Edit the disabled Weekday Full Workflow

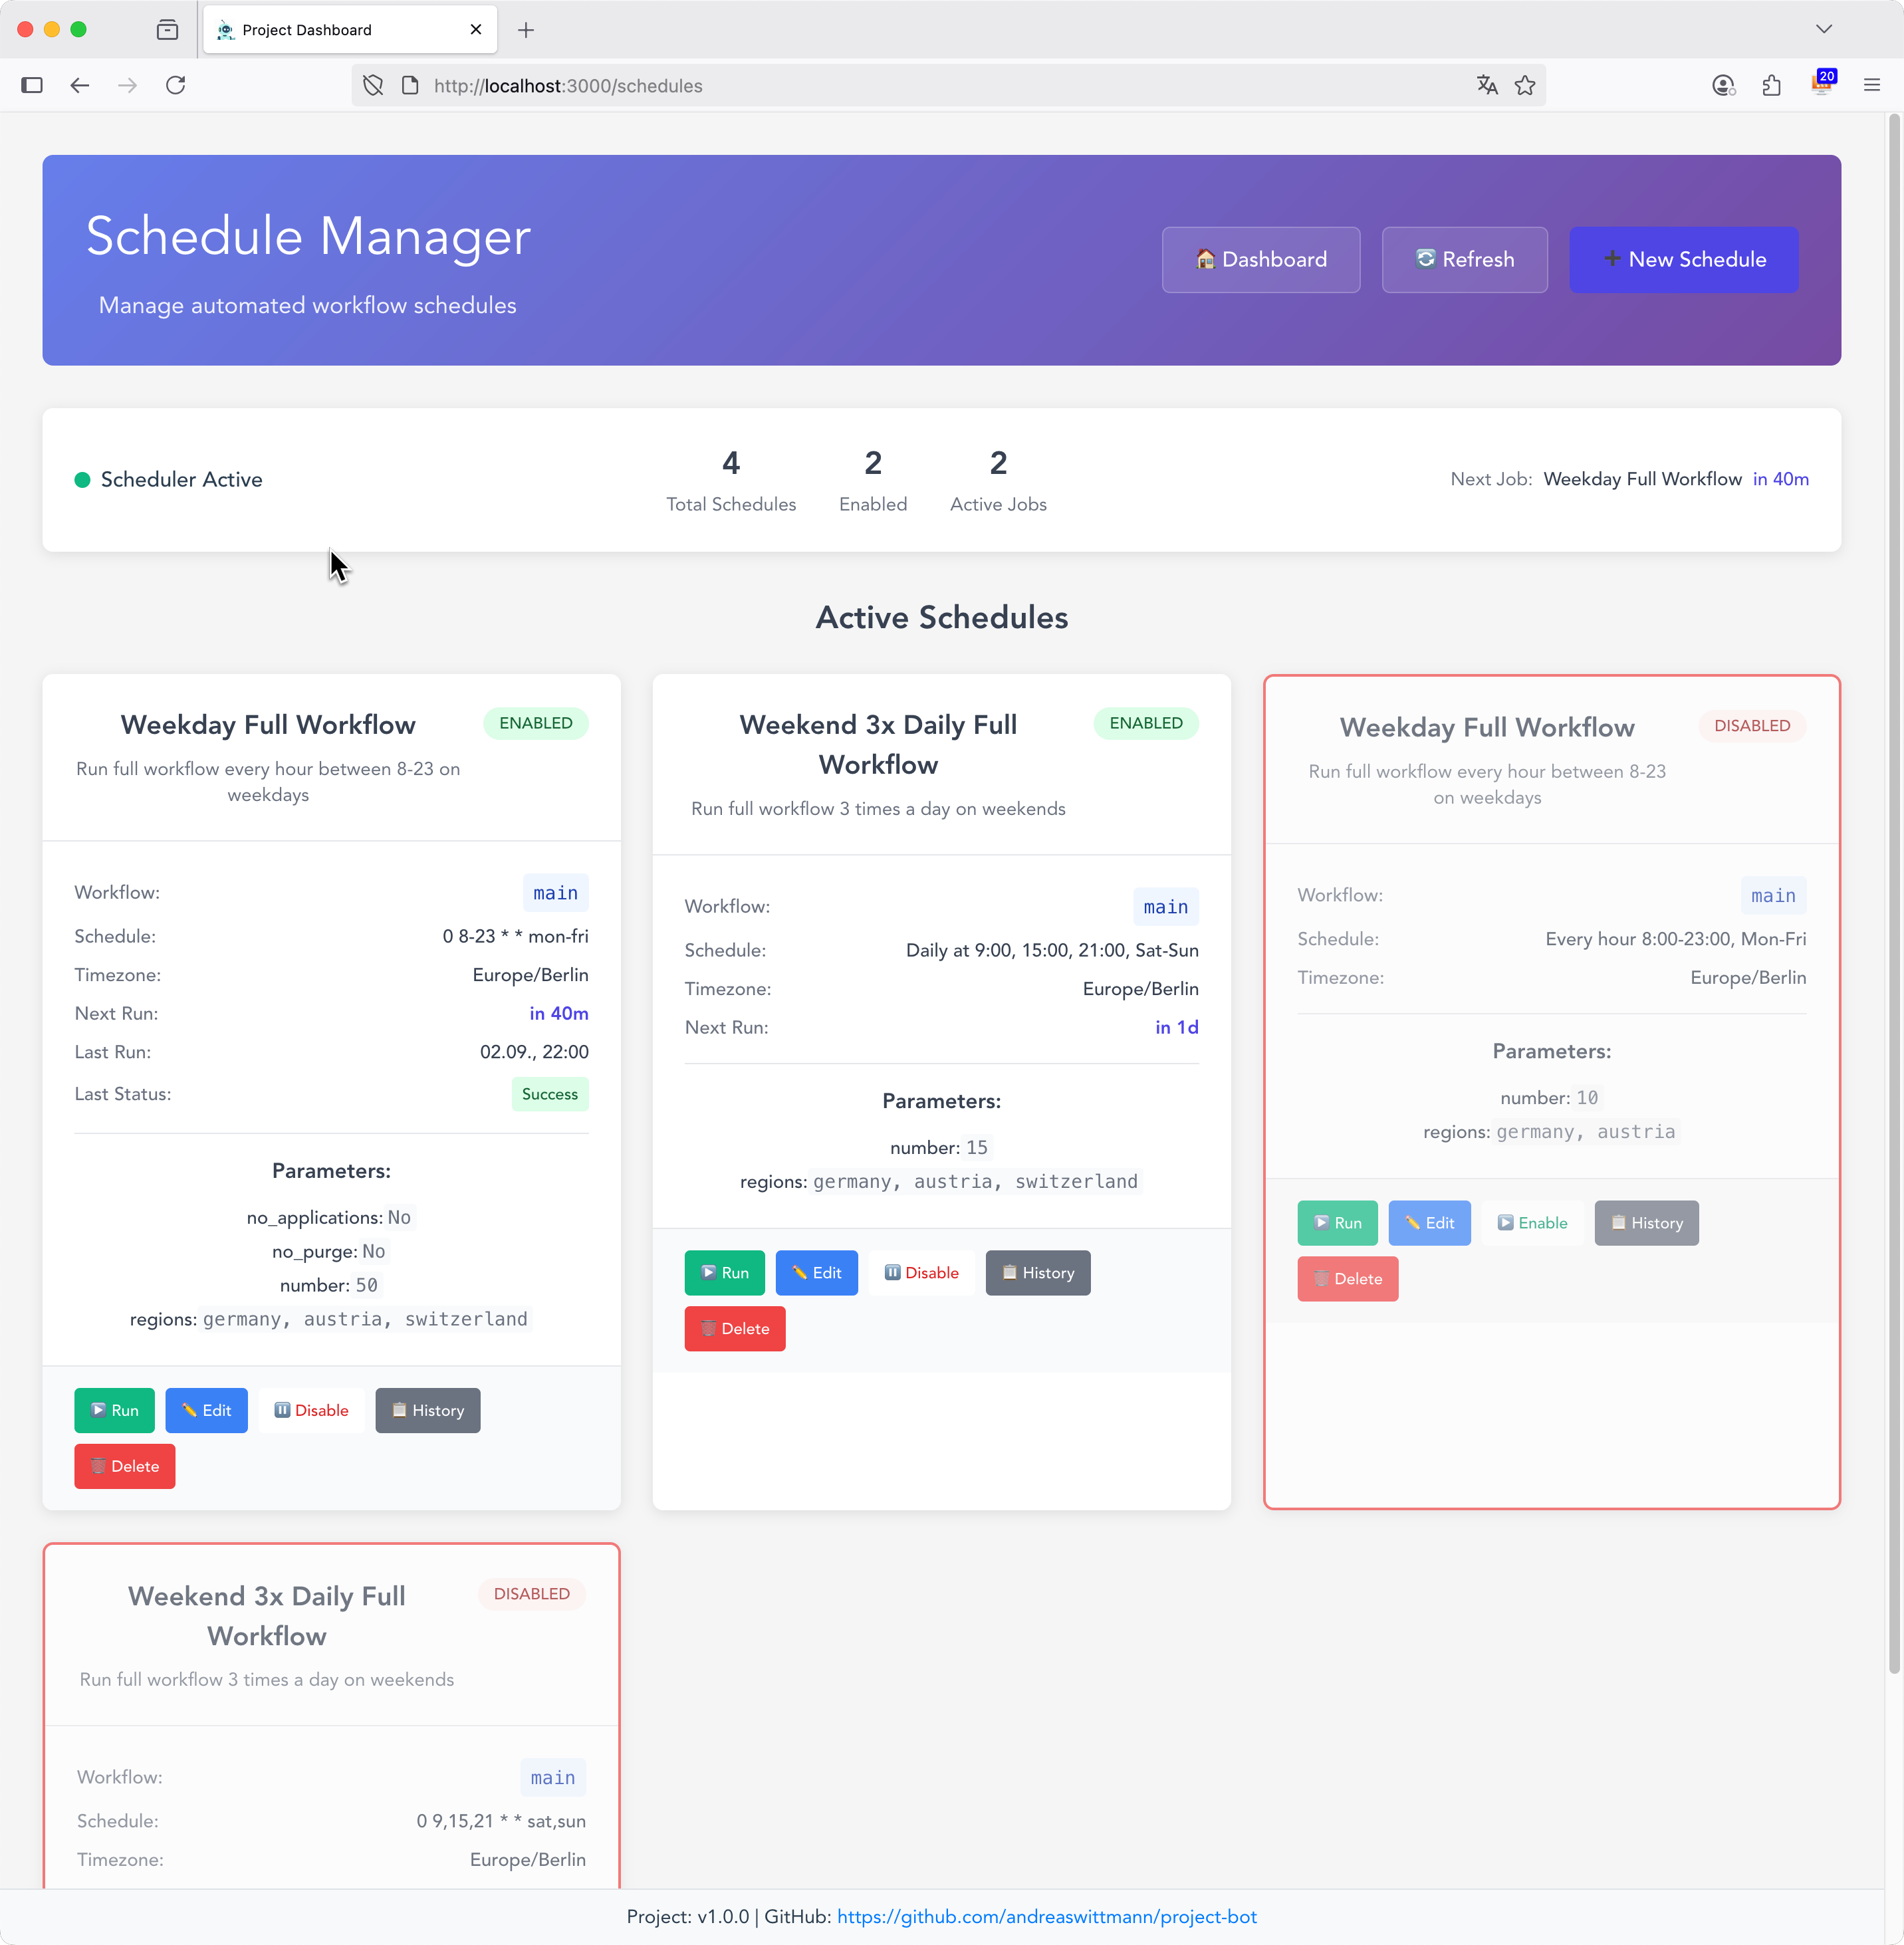1429,1223
